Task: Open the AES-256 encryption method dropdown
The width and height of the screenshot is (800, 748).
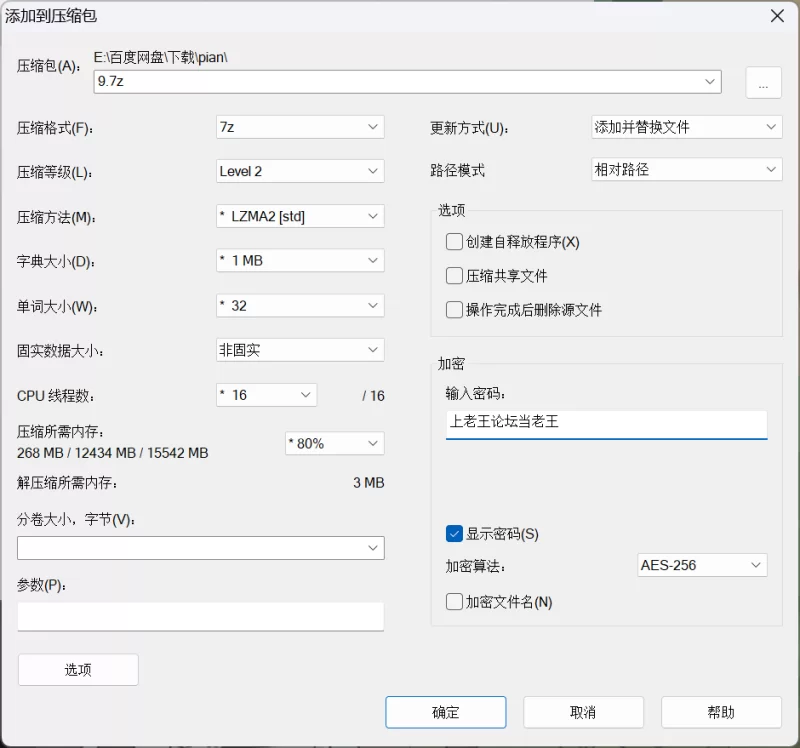Action: [702, 565]
